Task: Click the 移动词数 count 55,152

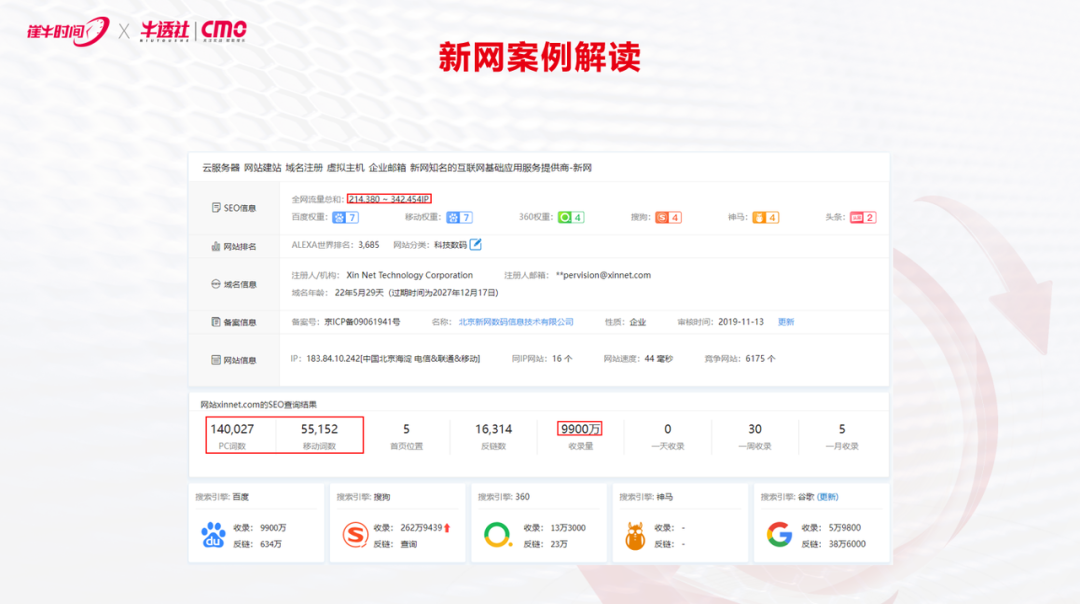Action: coord(320,429)
